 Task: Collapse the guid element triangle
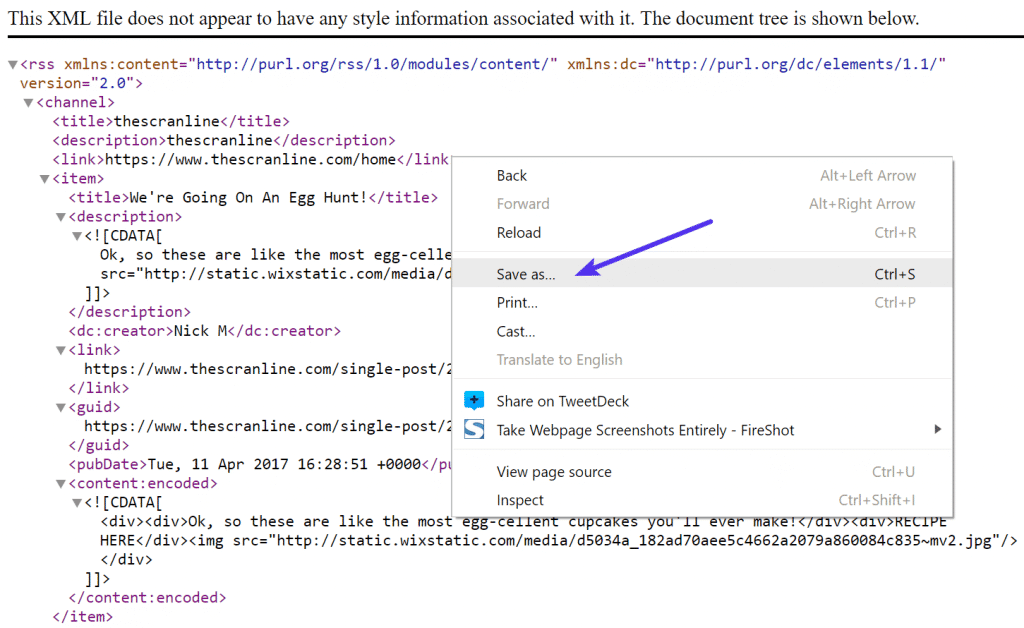click(x=61, y=408)
